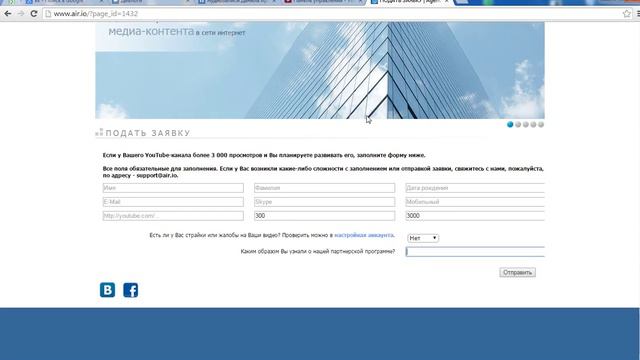The image size is (640, 360).
Task: Click the Мобильный phone input field
Action: click(475, 202)
